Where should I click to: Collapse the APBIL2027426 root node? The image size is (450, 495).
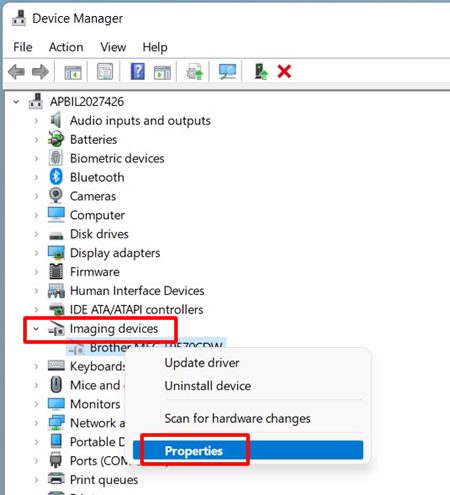pos(16,102)
